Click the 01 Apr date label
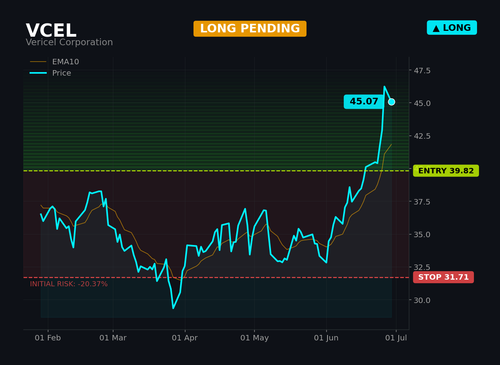The width and height of the screenshot is (500, 365). click(x=185, y=338)
